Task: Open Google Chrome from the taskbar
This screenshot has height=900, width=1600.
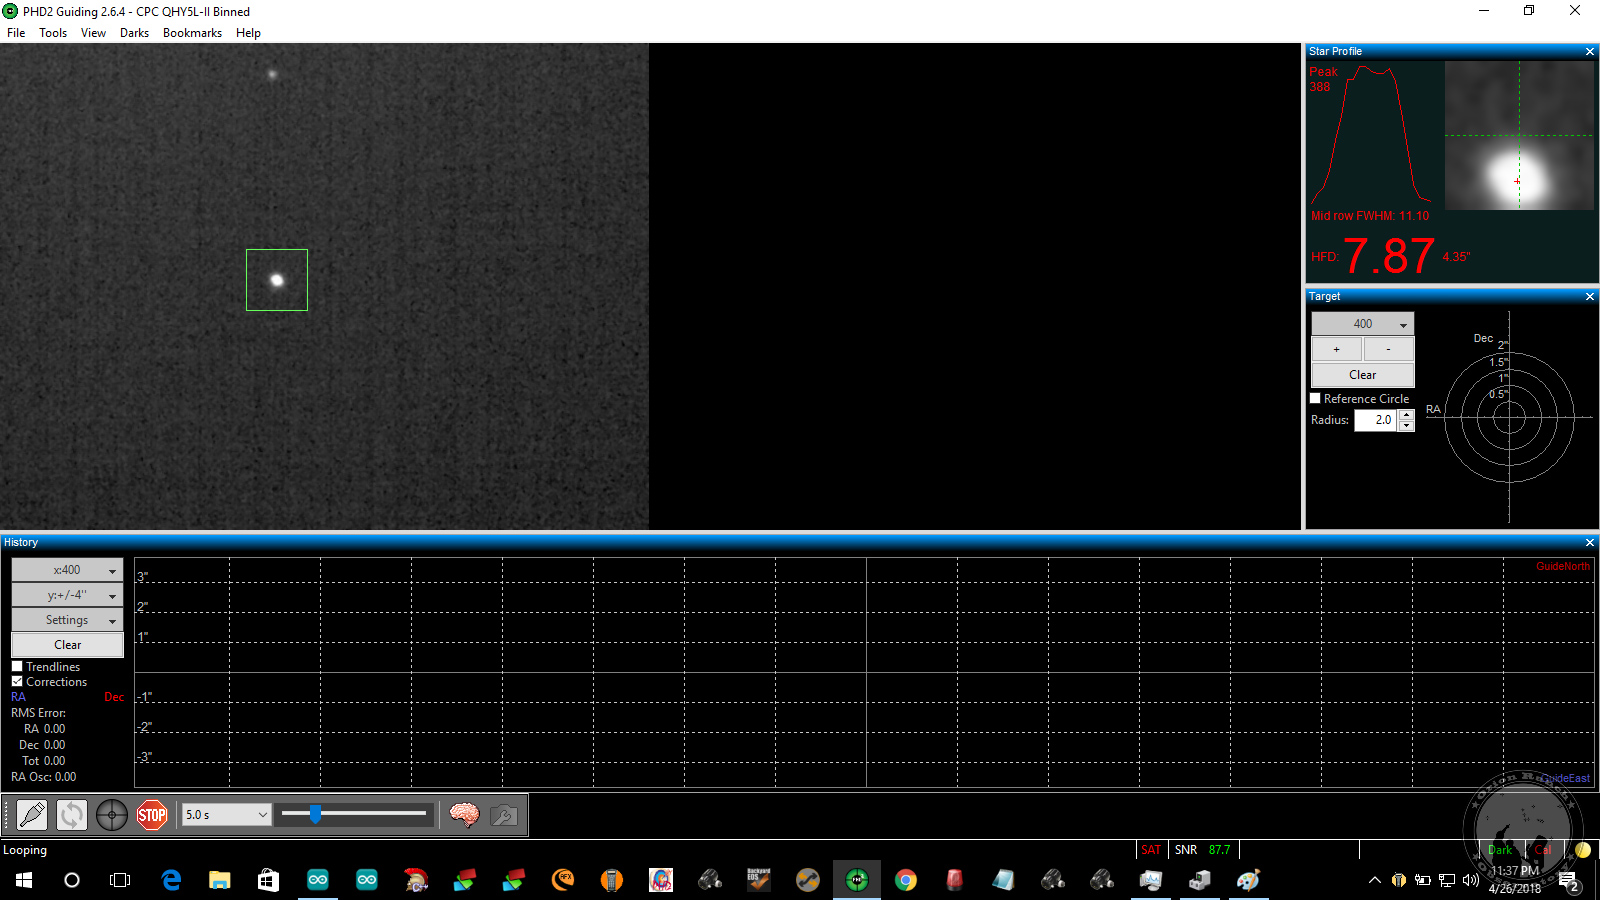Action: 906,880
